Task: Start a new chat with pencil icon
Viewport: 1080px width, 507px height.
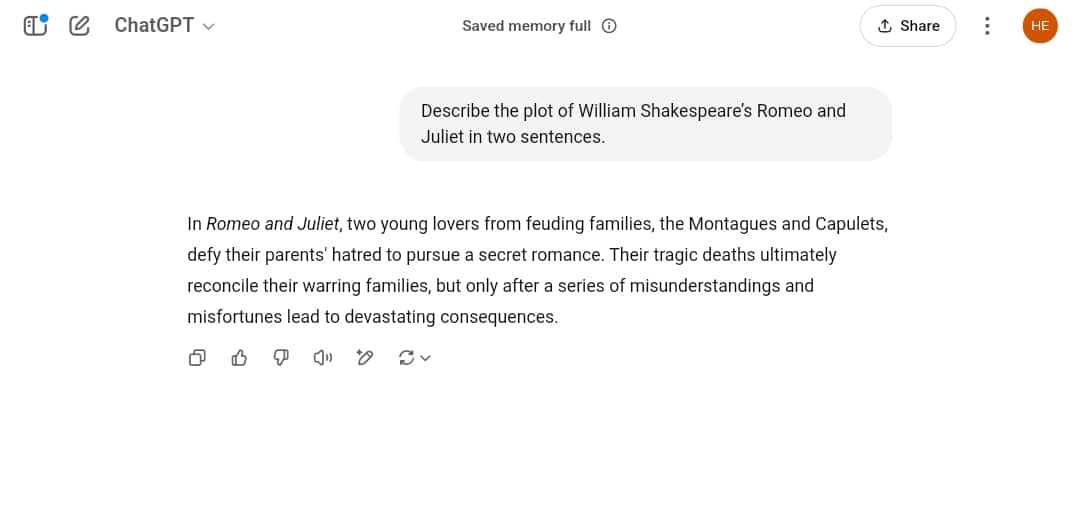Action: click(79, 26)
